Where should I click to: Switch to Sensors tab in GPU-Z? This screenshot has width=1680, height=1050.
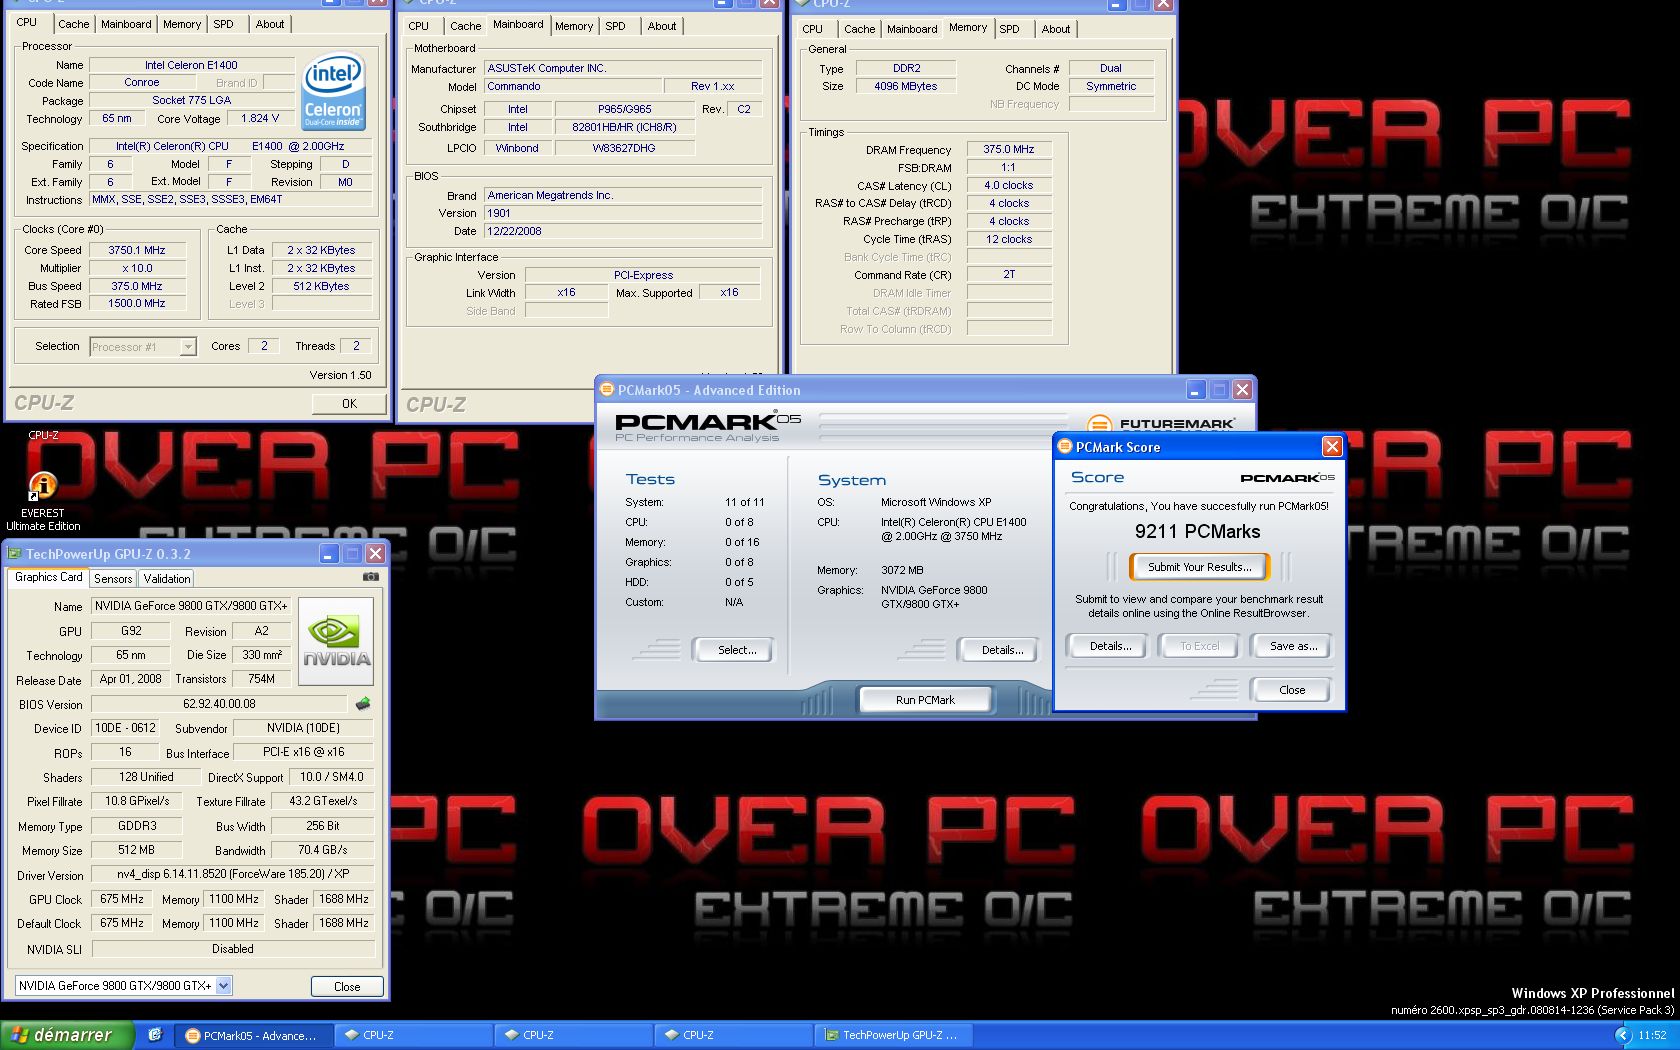pyautogui.click(x=113, y=578)
